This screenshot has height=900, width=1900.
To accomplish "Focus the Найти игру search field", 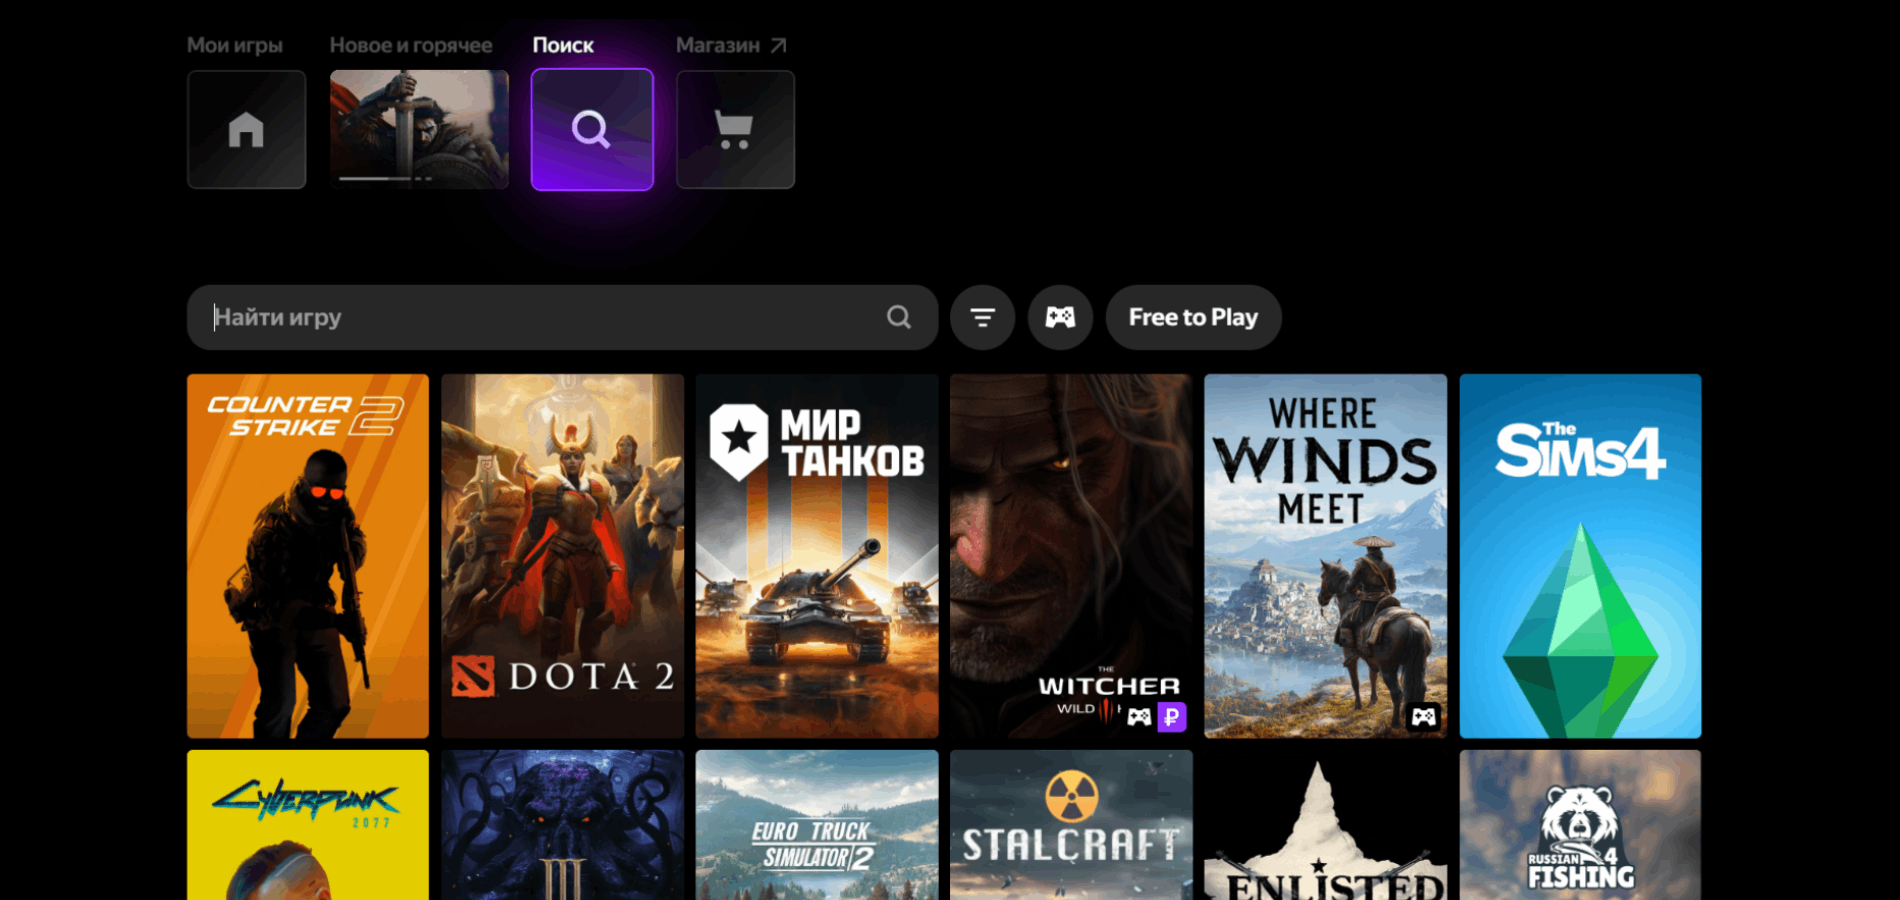I will [562, 317].
